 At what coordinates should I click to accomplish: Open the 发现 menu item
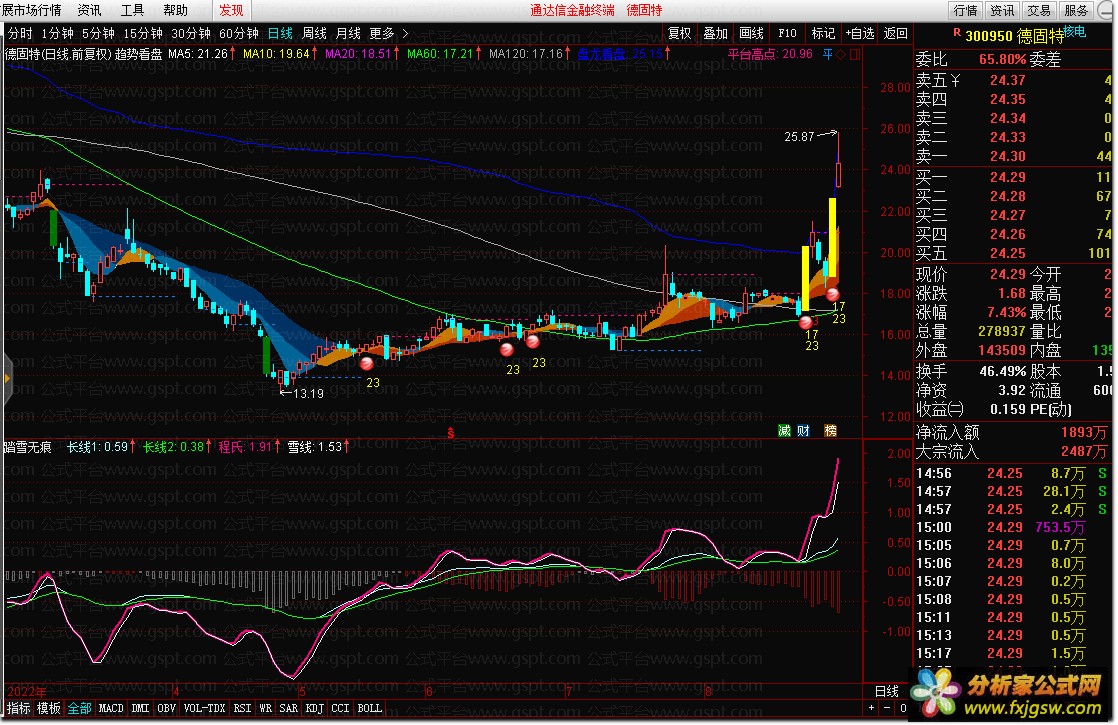[231, 11]
